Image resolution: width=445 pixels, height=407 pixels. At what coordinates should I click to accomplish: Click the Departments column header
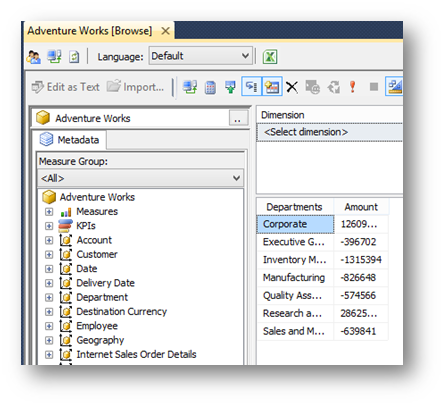(295, 207)
